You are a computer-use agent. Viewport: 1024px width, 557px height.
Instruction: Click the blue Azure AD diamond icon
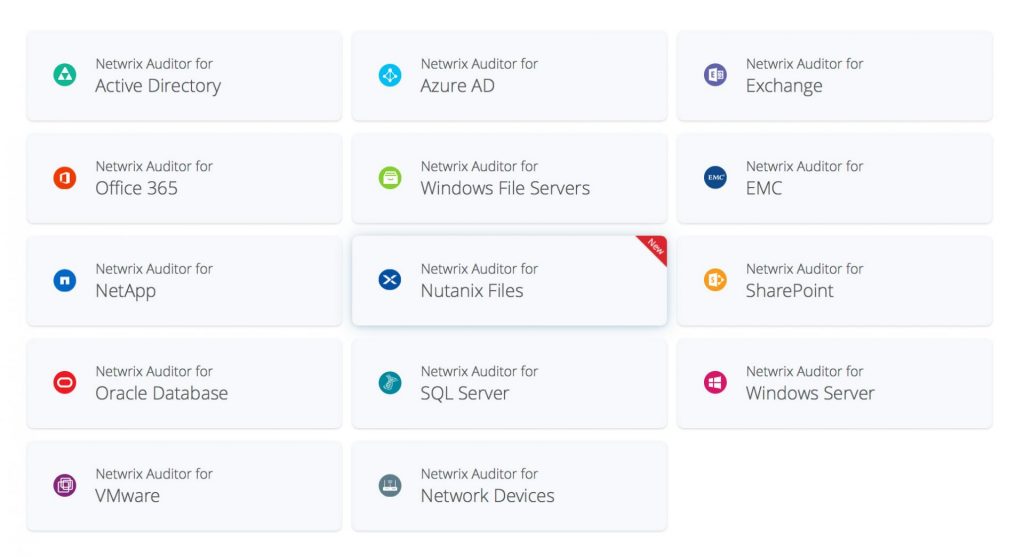click(x=390, y=75)
